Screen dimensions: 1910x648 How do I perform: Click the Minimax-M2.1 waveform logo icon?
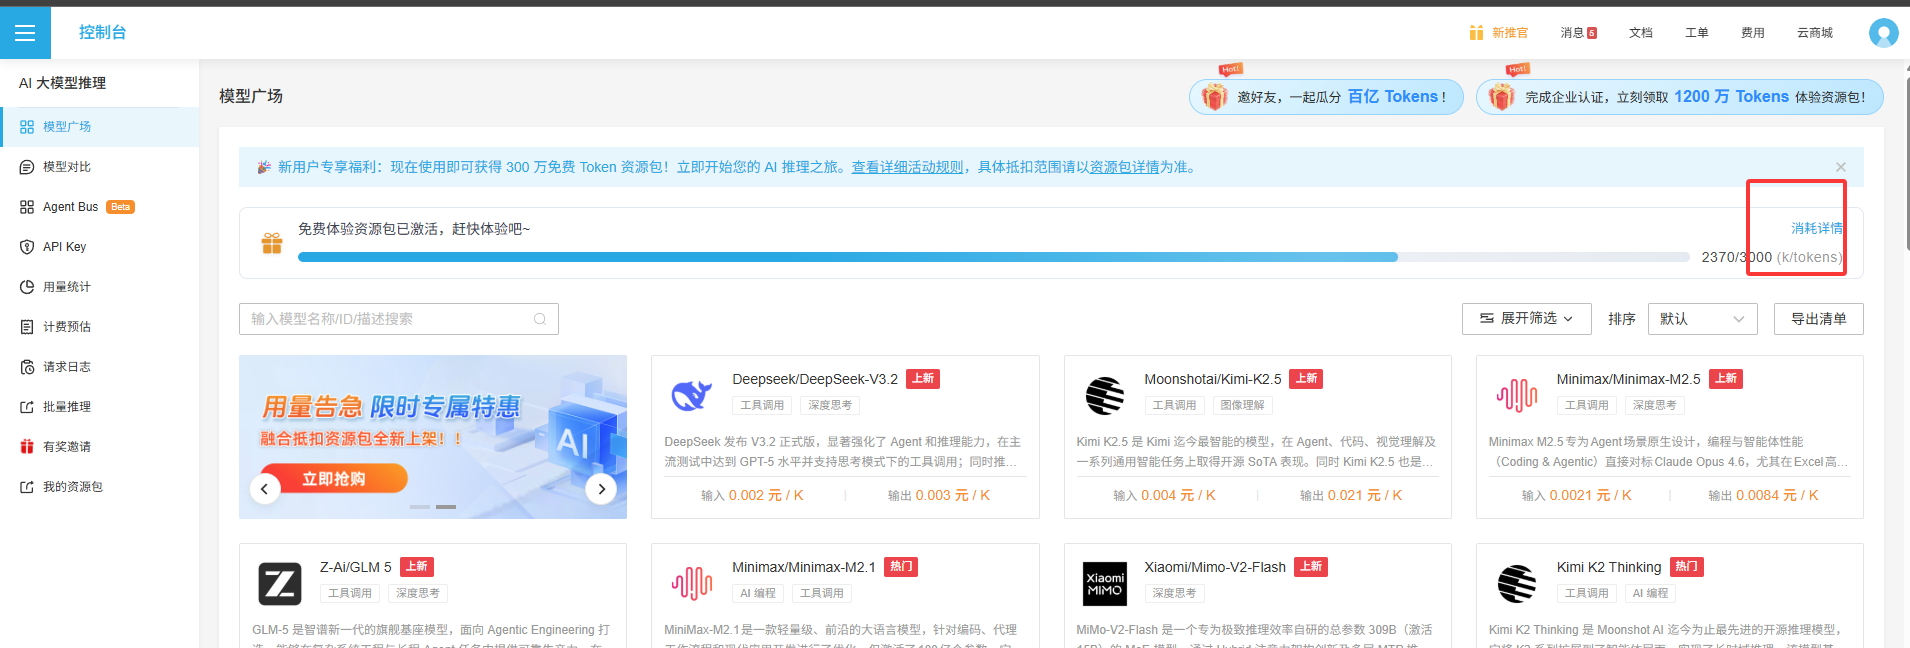692,583
